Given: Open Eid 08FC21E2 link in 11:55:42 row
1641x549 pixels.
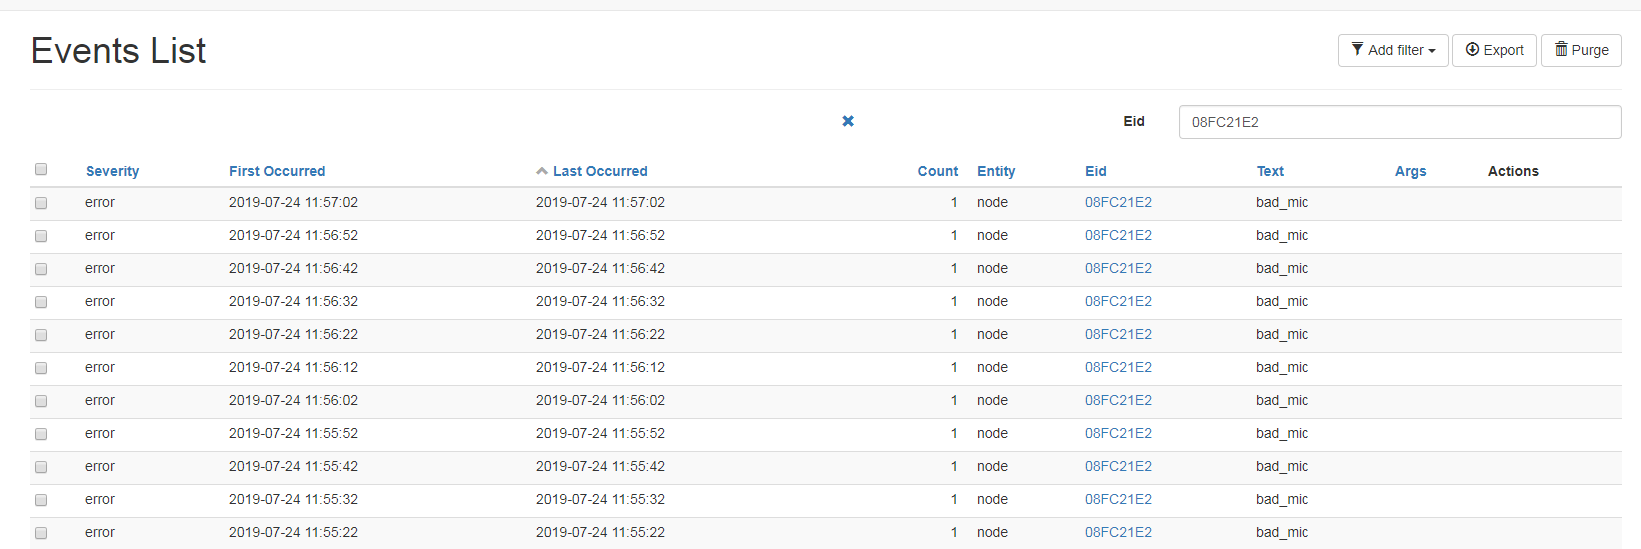Looking at the screenshot, I should point(1118,466).
